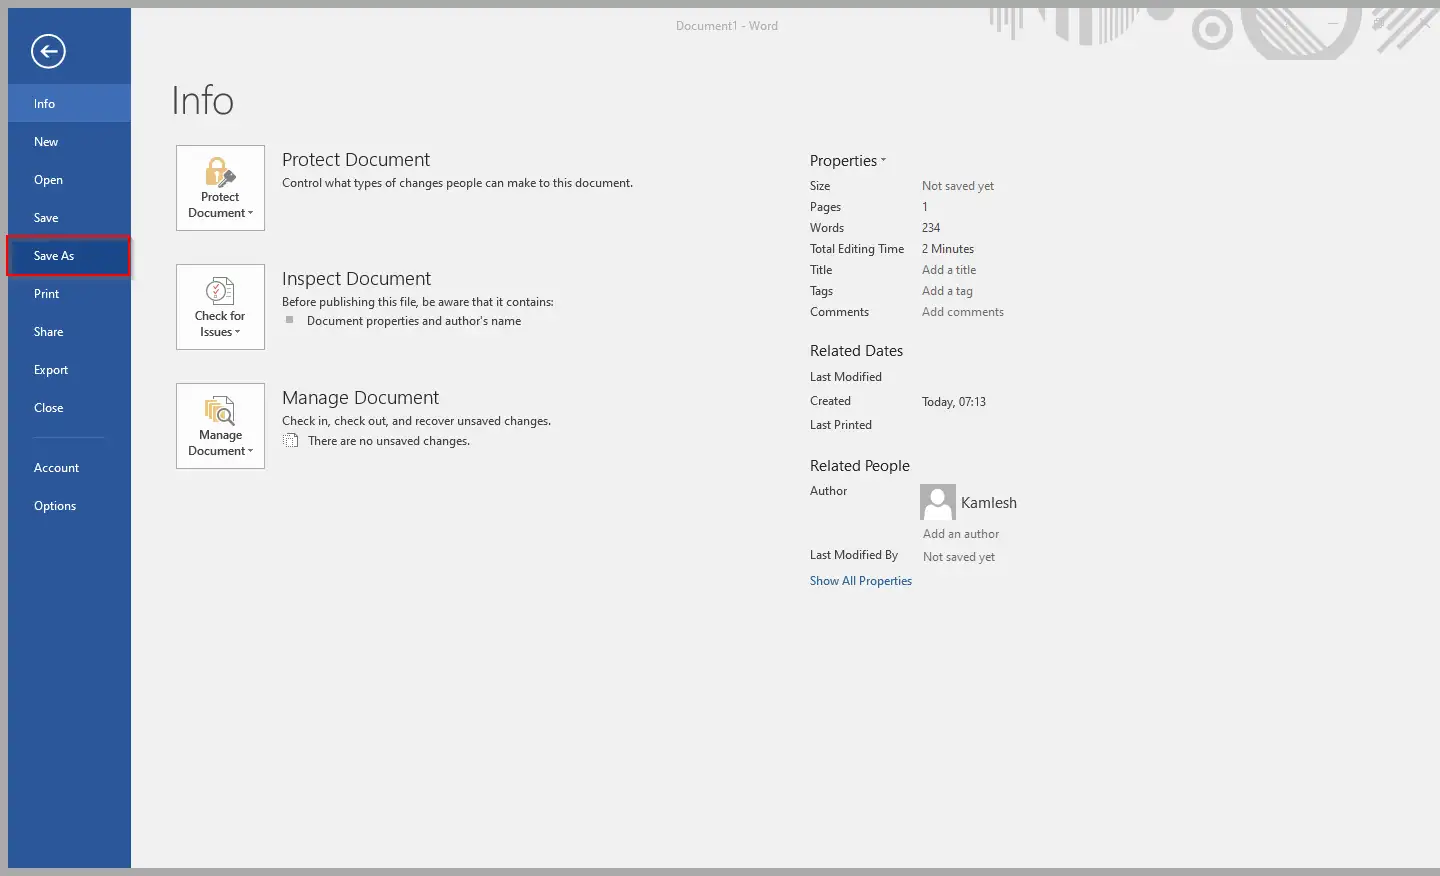Click the '2 Minutes' editing time value
The height and width of the screenshot is (876, 1440).
point(948,249)
